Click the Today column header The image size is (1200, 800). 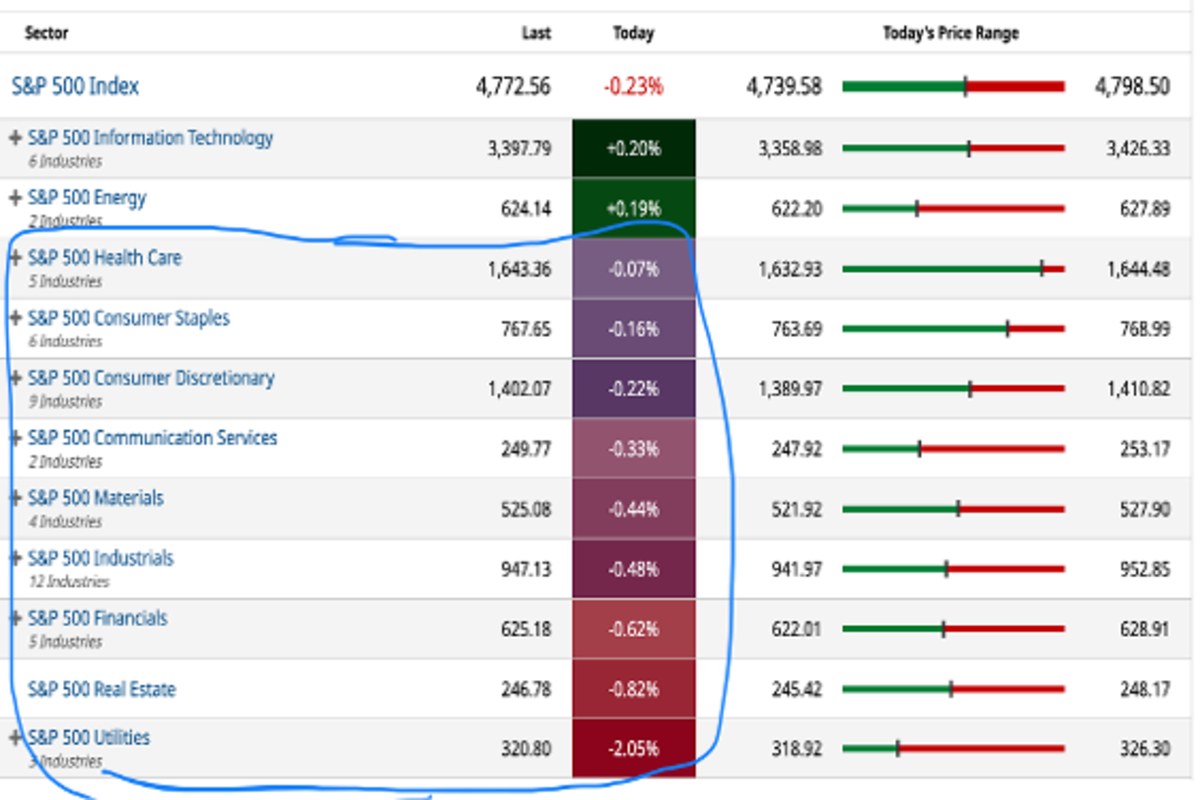[x=633, y=33]
